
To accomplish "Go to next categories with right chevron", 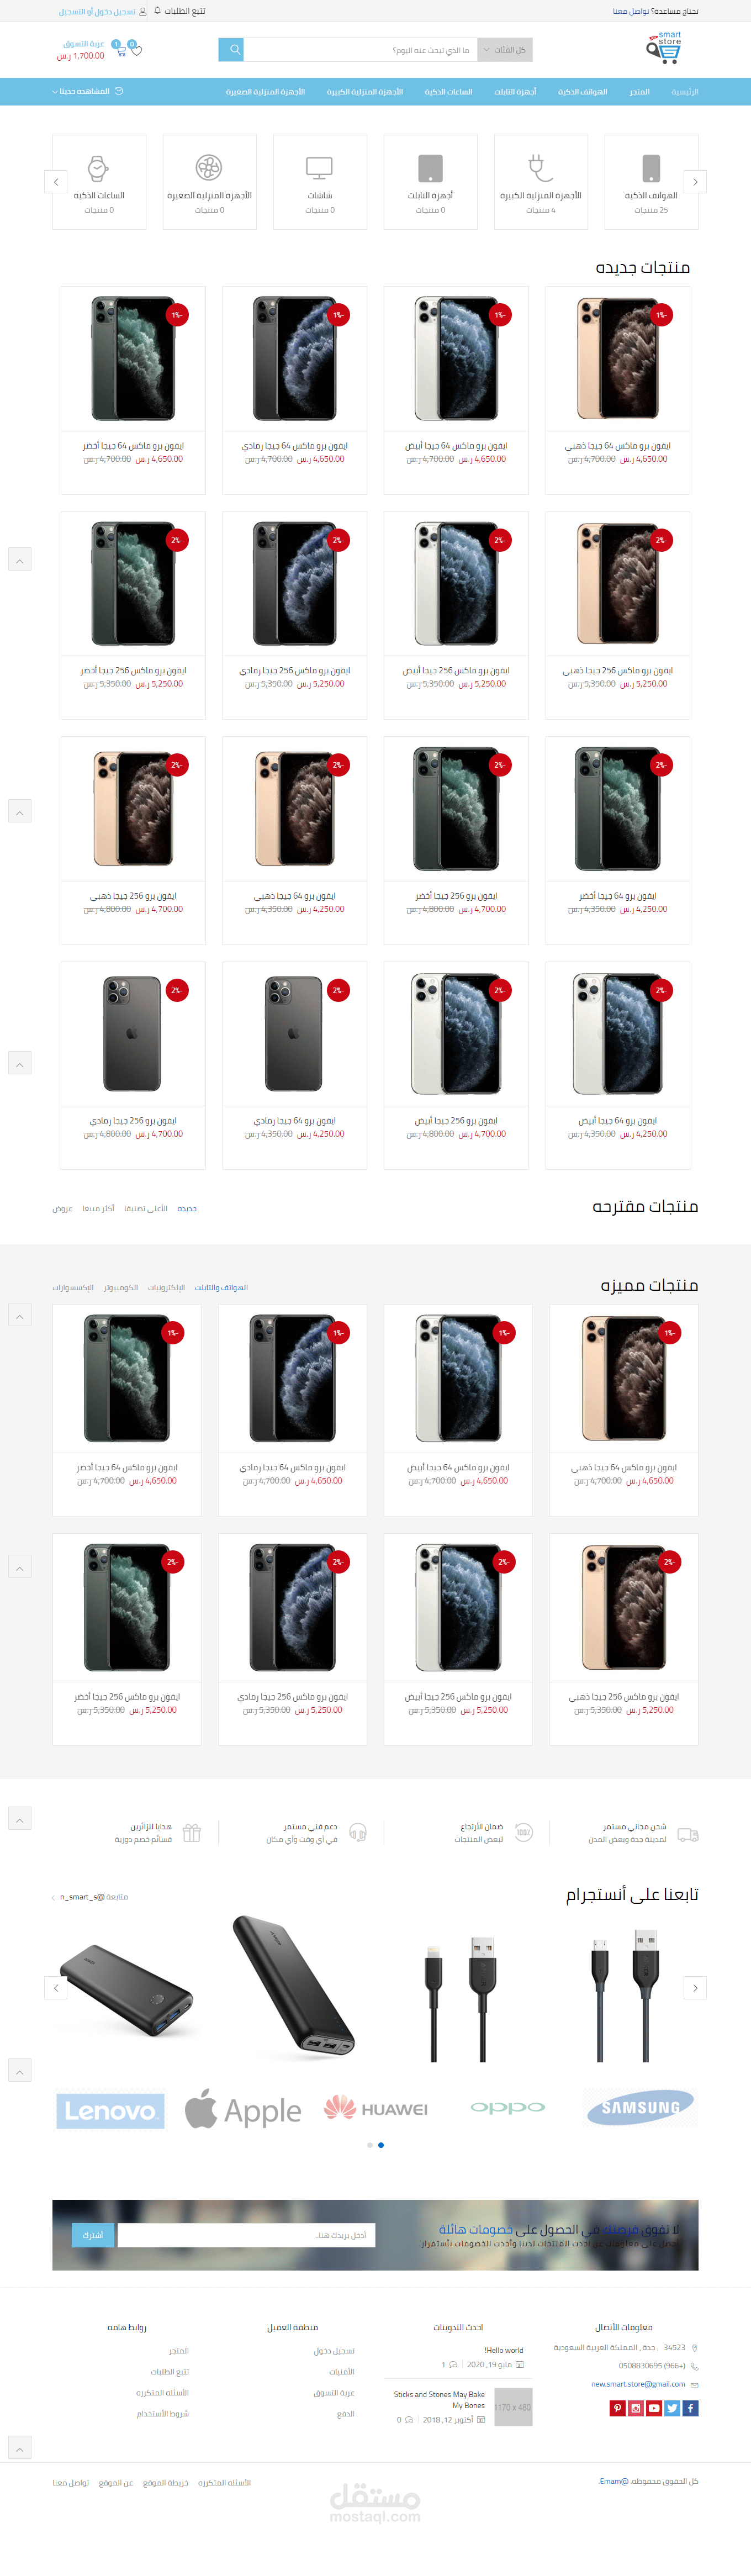I will click(695, 182).
